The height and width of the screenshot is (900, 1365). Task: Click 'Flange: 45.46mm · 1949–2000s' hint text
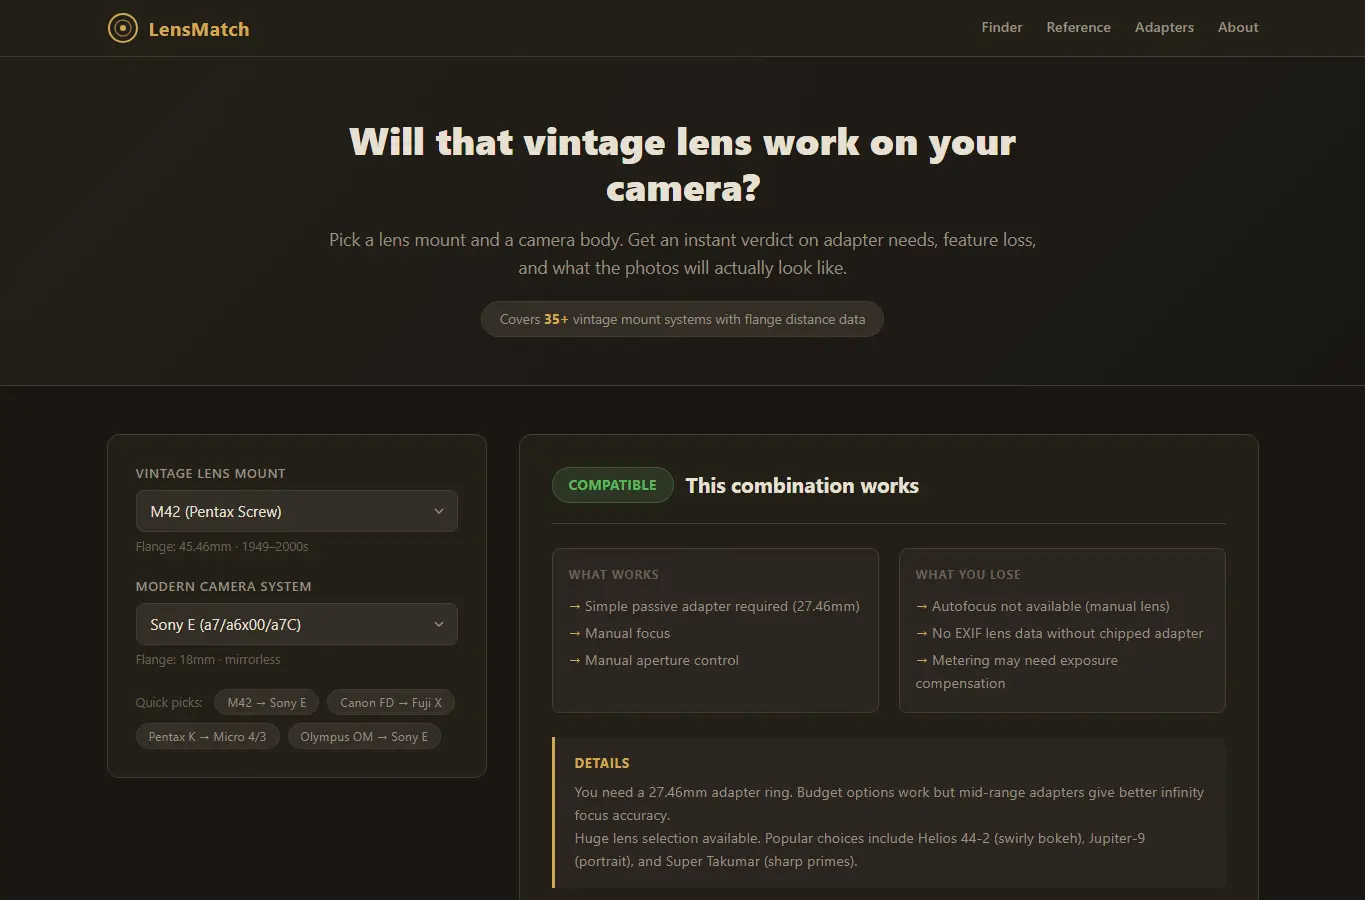tap(222, 547)
